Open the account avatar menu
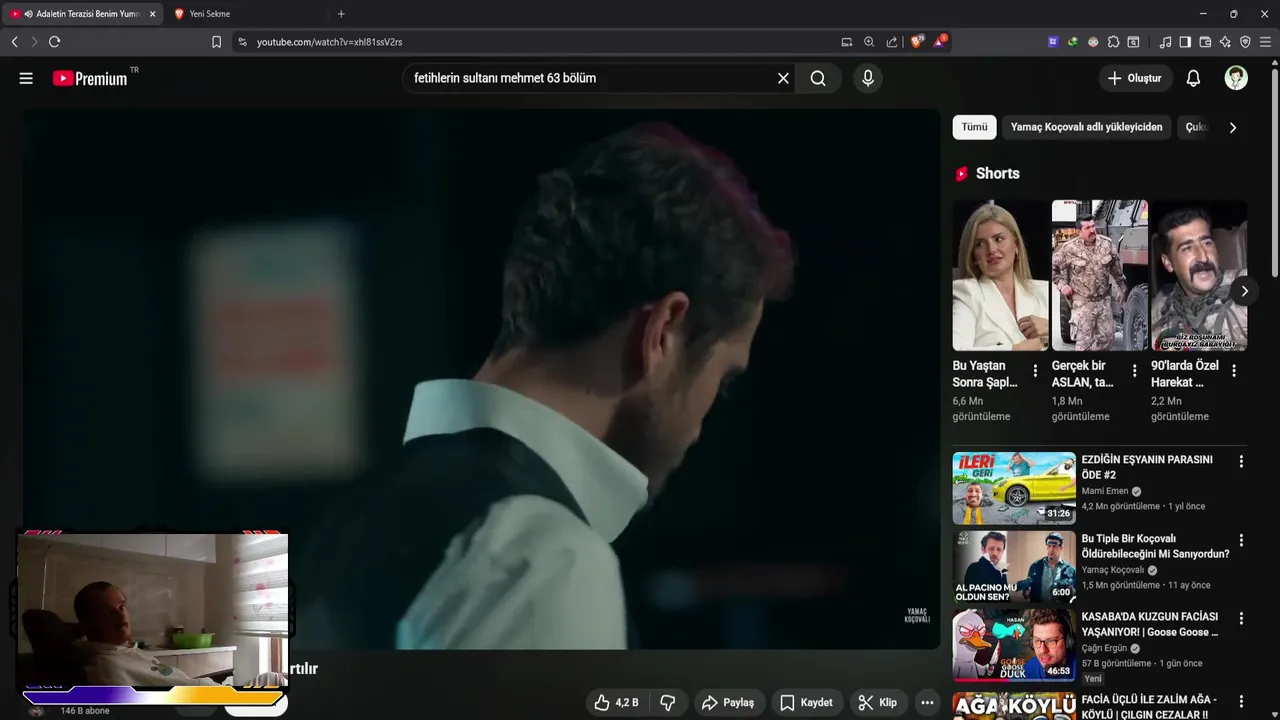This screenshot has height=720, width=1280. coord(1236,78)
